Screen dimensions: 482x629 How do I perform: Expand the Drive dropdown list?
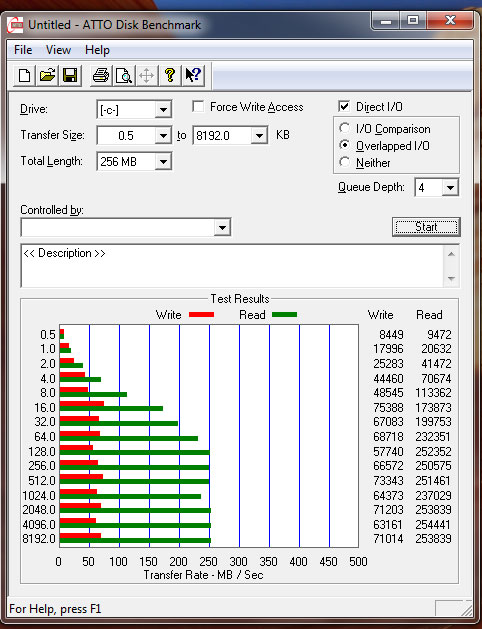tap(163, 110)
